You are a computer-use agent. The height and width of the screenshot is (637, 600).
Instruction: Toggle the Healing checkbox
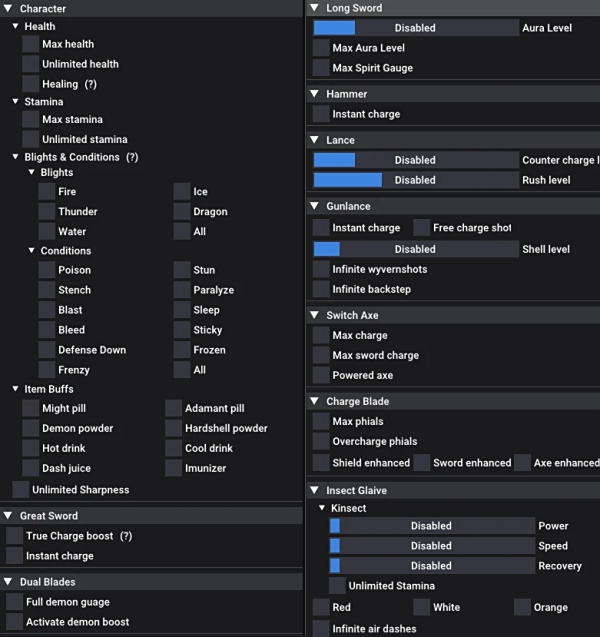(x=30, y=84)
